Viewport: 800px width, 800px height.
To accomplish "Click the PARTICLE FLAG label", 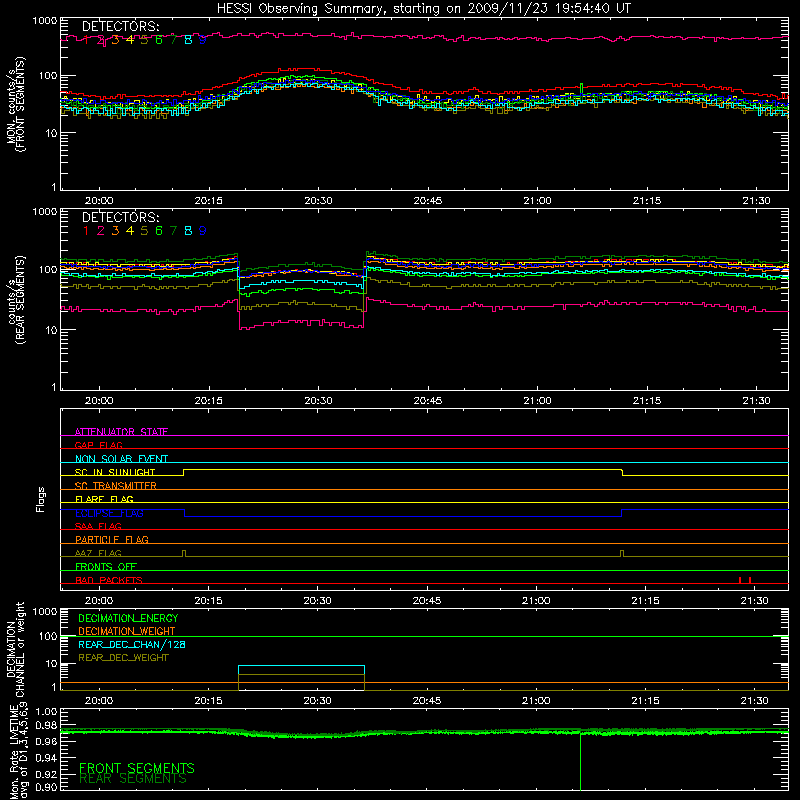I will (112, 539).
